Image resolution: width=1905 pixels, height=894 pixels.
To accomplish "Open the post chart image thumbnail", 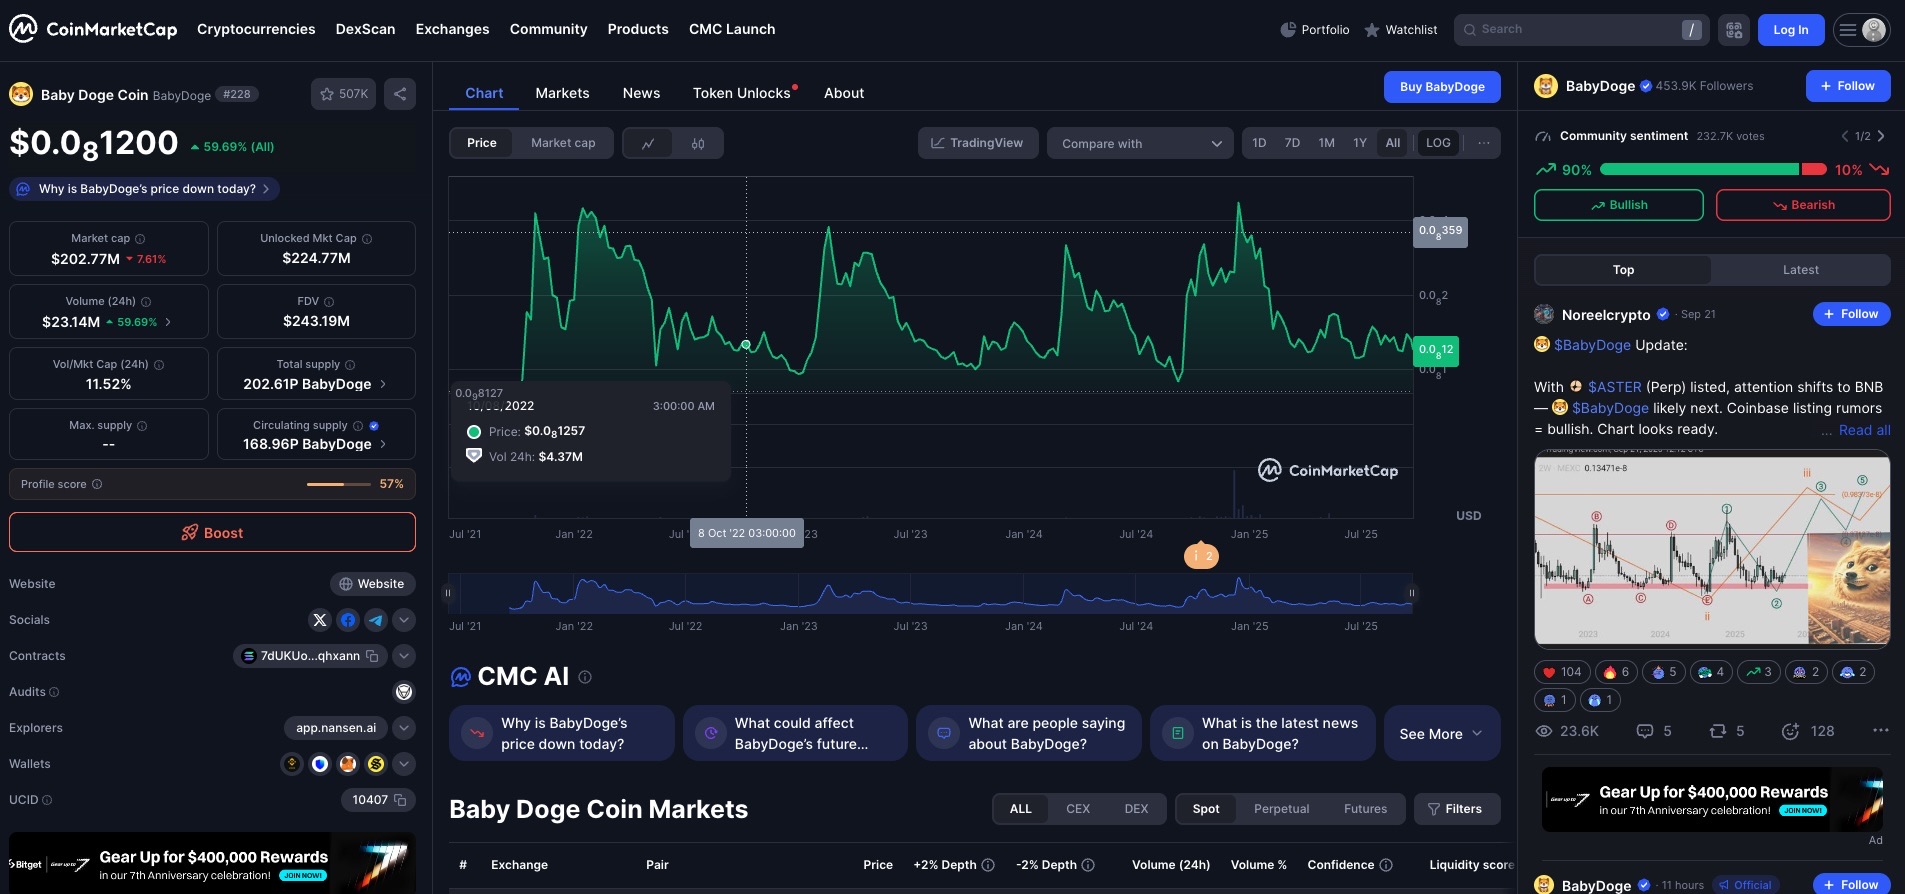I will [x=1712, y=549].
